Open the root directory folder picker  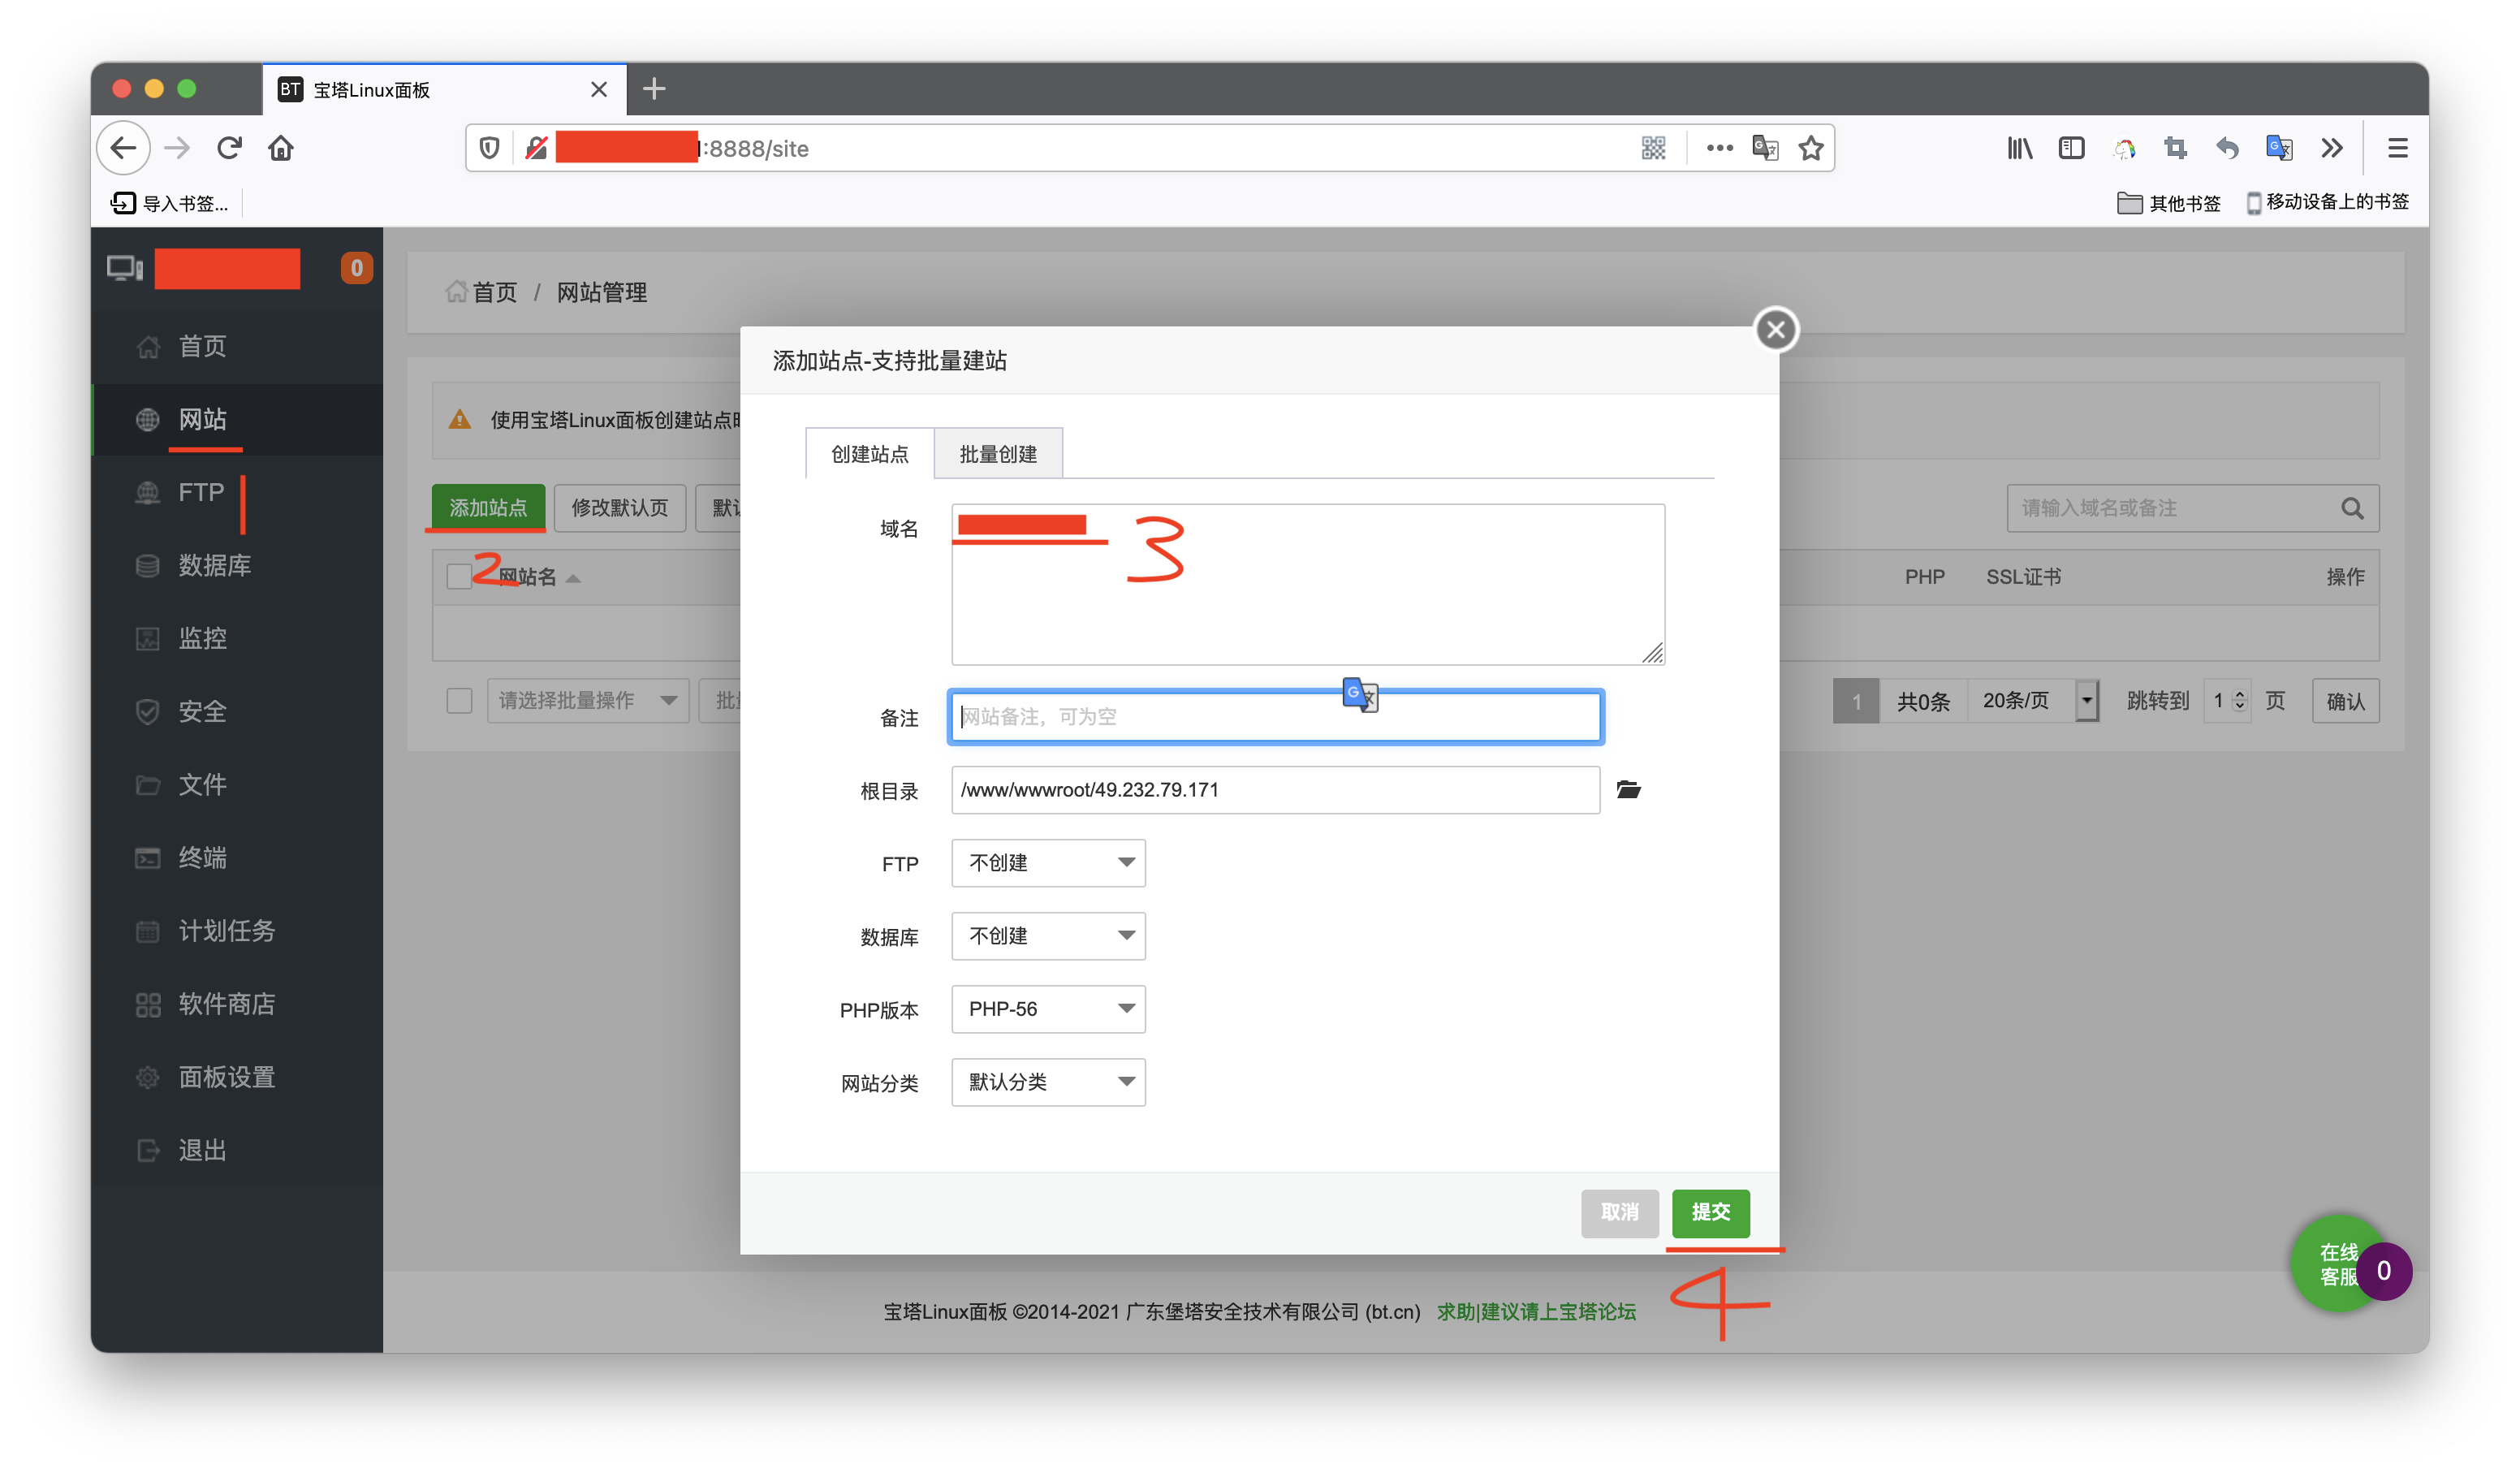point(1629,789)
